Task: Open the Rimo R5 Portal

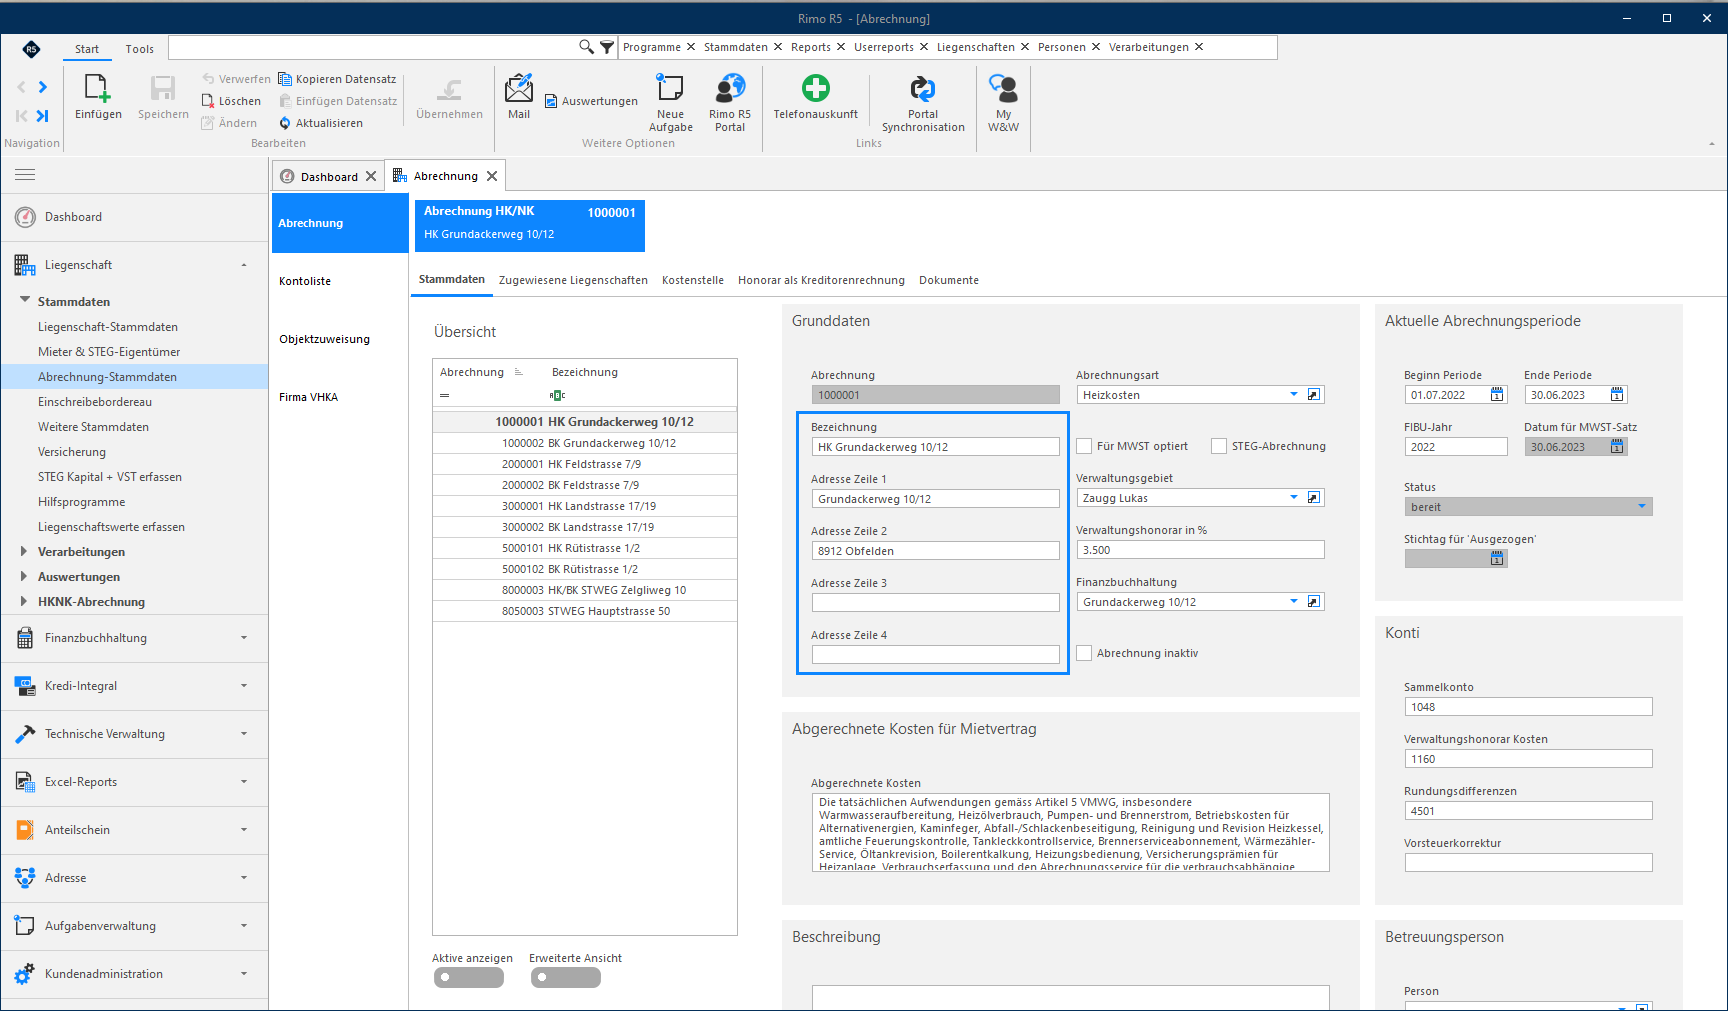Action: click(x=730, y=88)
